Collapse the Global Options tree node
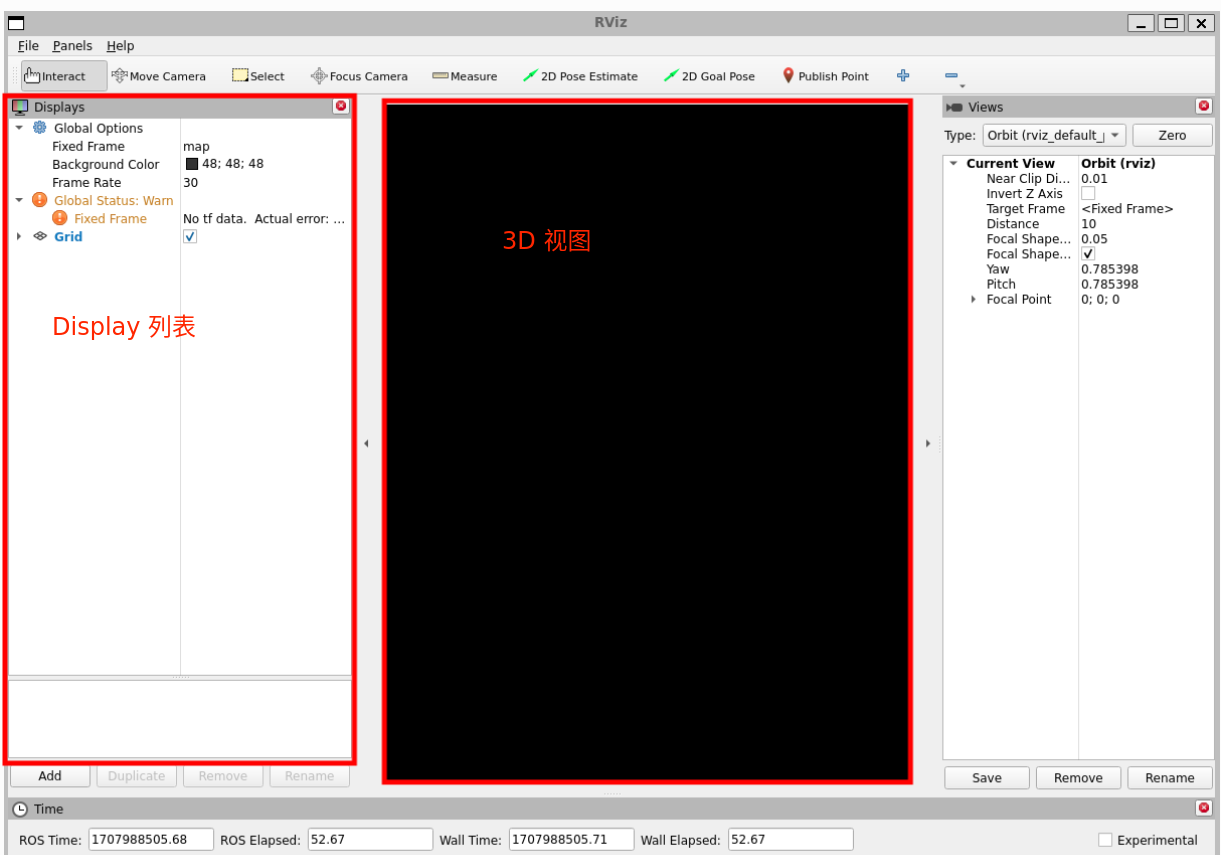The width and height of the screenshot is (1221, 855). pyautogui.click(x=19, y=128)
